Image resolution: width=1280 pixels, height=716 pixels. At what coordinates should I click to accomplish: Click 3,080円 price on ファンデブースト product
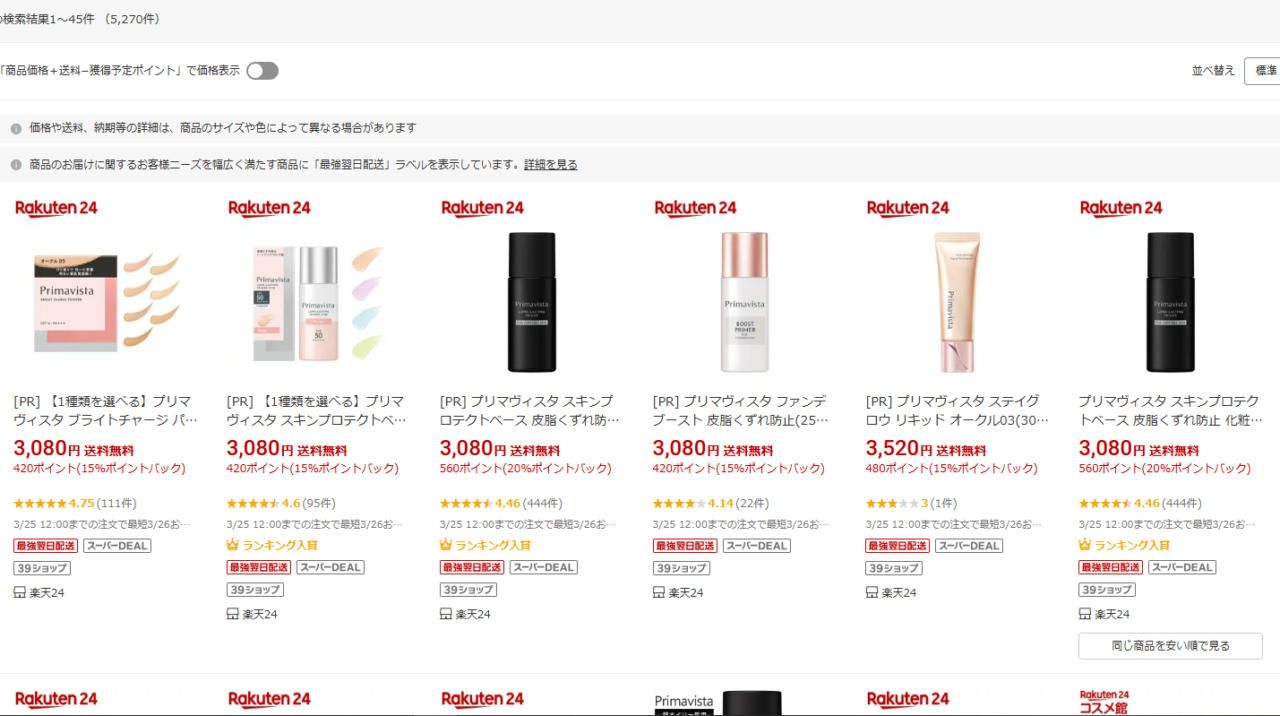[686, 449]
